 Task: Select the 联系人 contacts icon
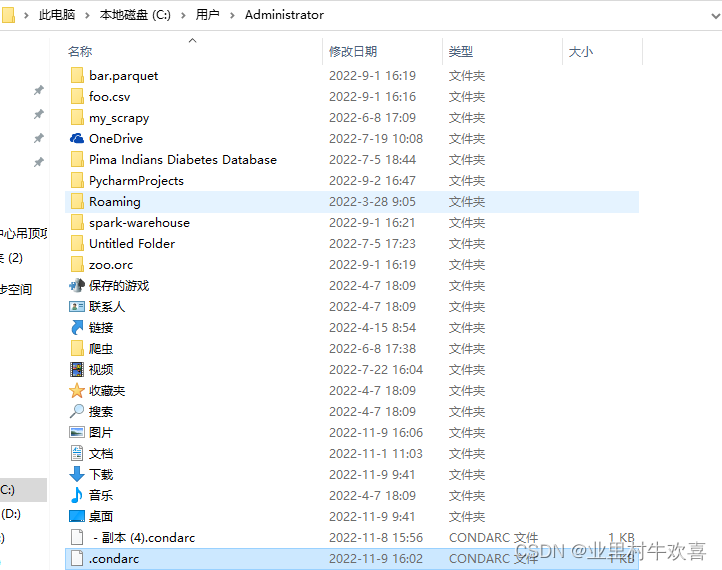pos(77,307)
